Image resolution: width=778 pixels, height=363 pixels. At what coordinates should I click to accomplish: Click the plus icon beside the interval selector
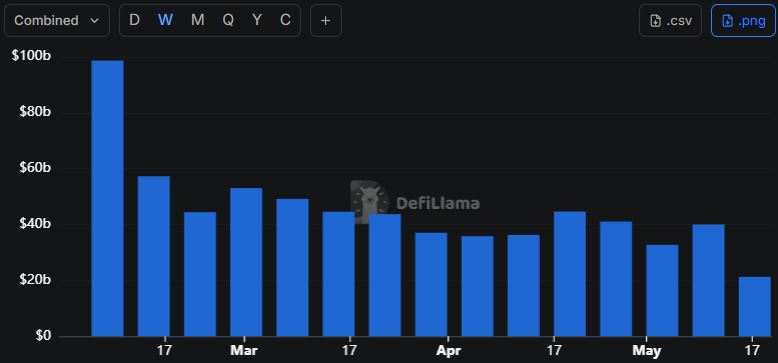(x=325, y=20)
